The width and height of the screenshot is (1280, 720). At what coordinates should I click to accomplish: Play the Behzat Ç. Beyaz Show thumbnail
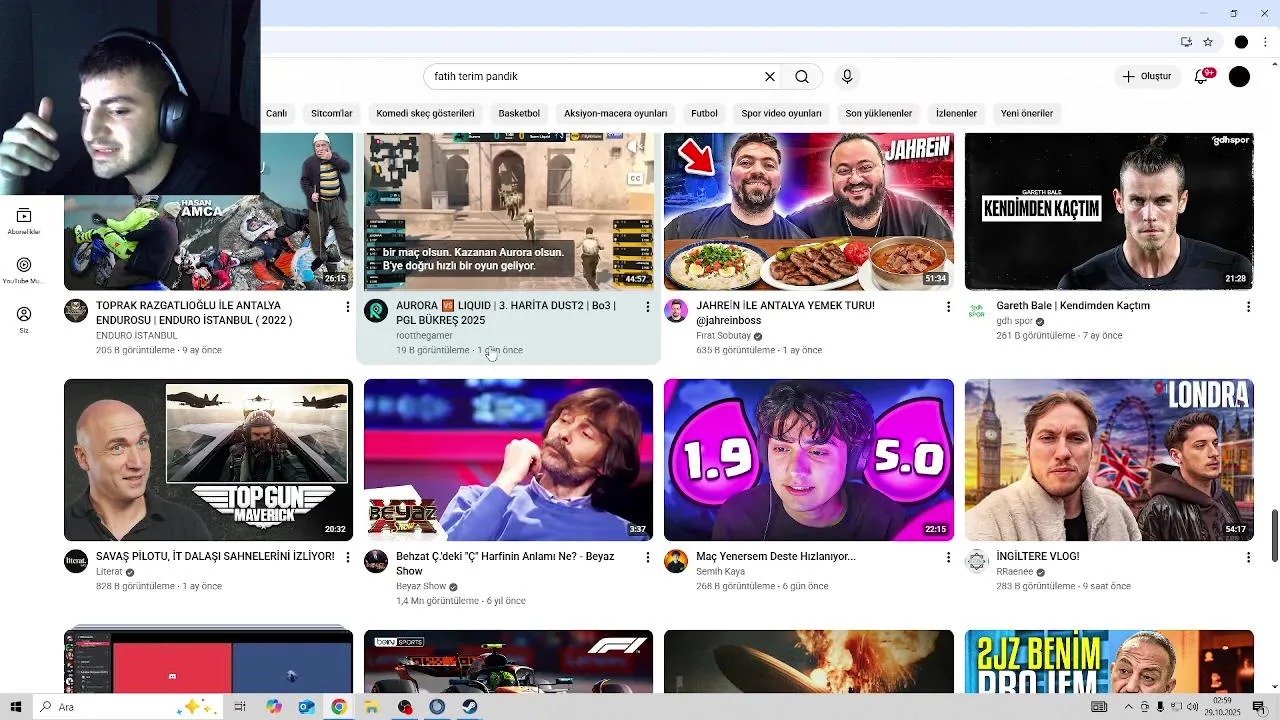[508, 460]
